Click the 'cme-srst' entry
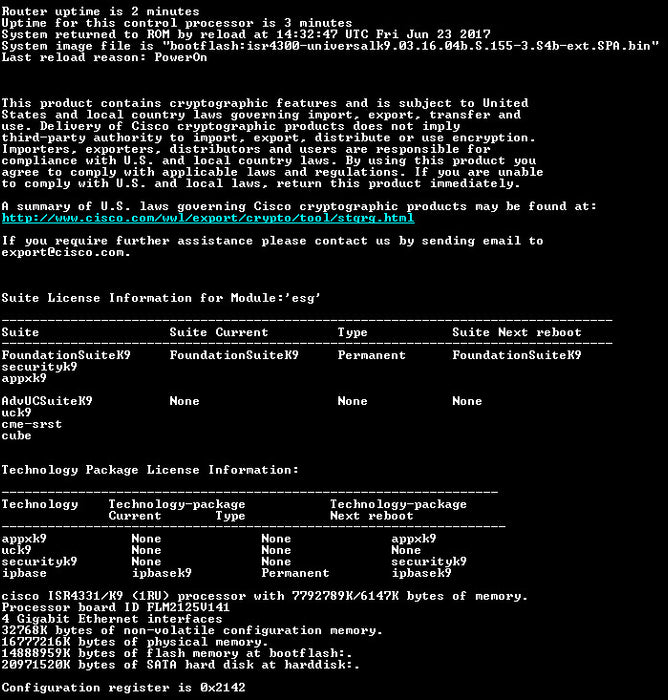This screenshot has height=700, width=668. click(32, 424)
